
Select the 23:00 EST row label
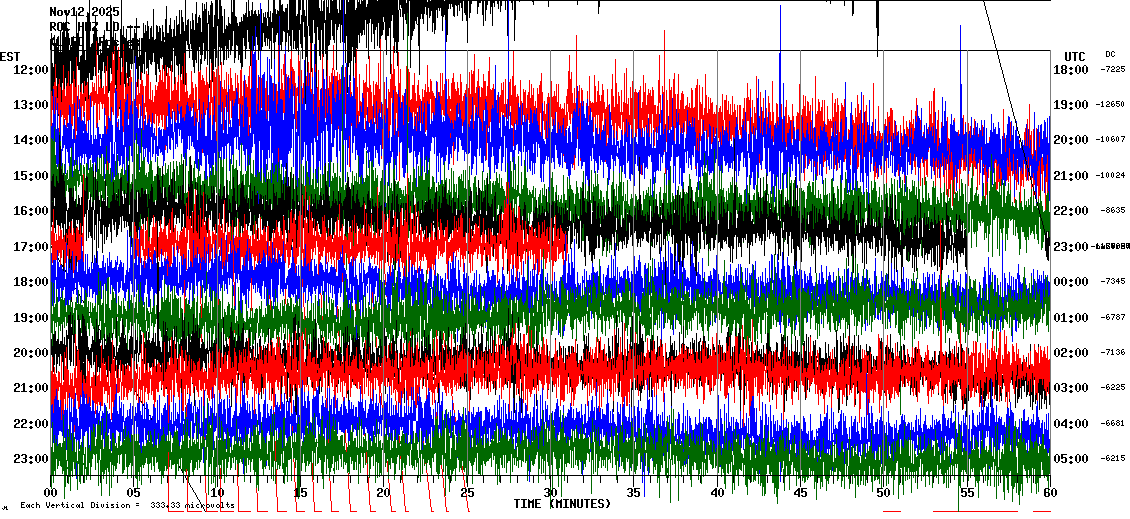click(32, 459)
